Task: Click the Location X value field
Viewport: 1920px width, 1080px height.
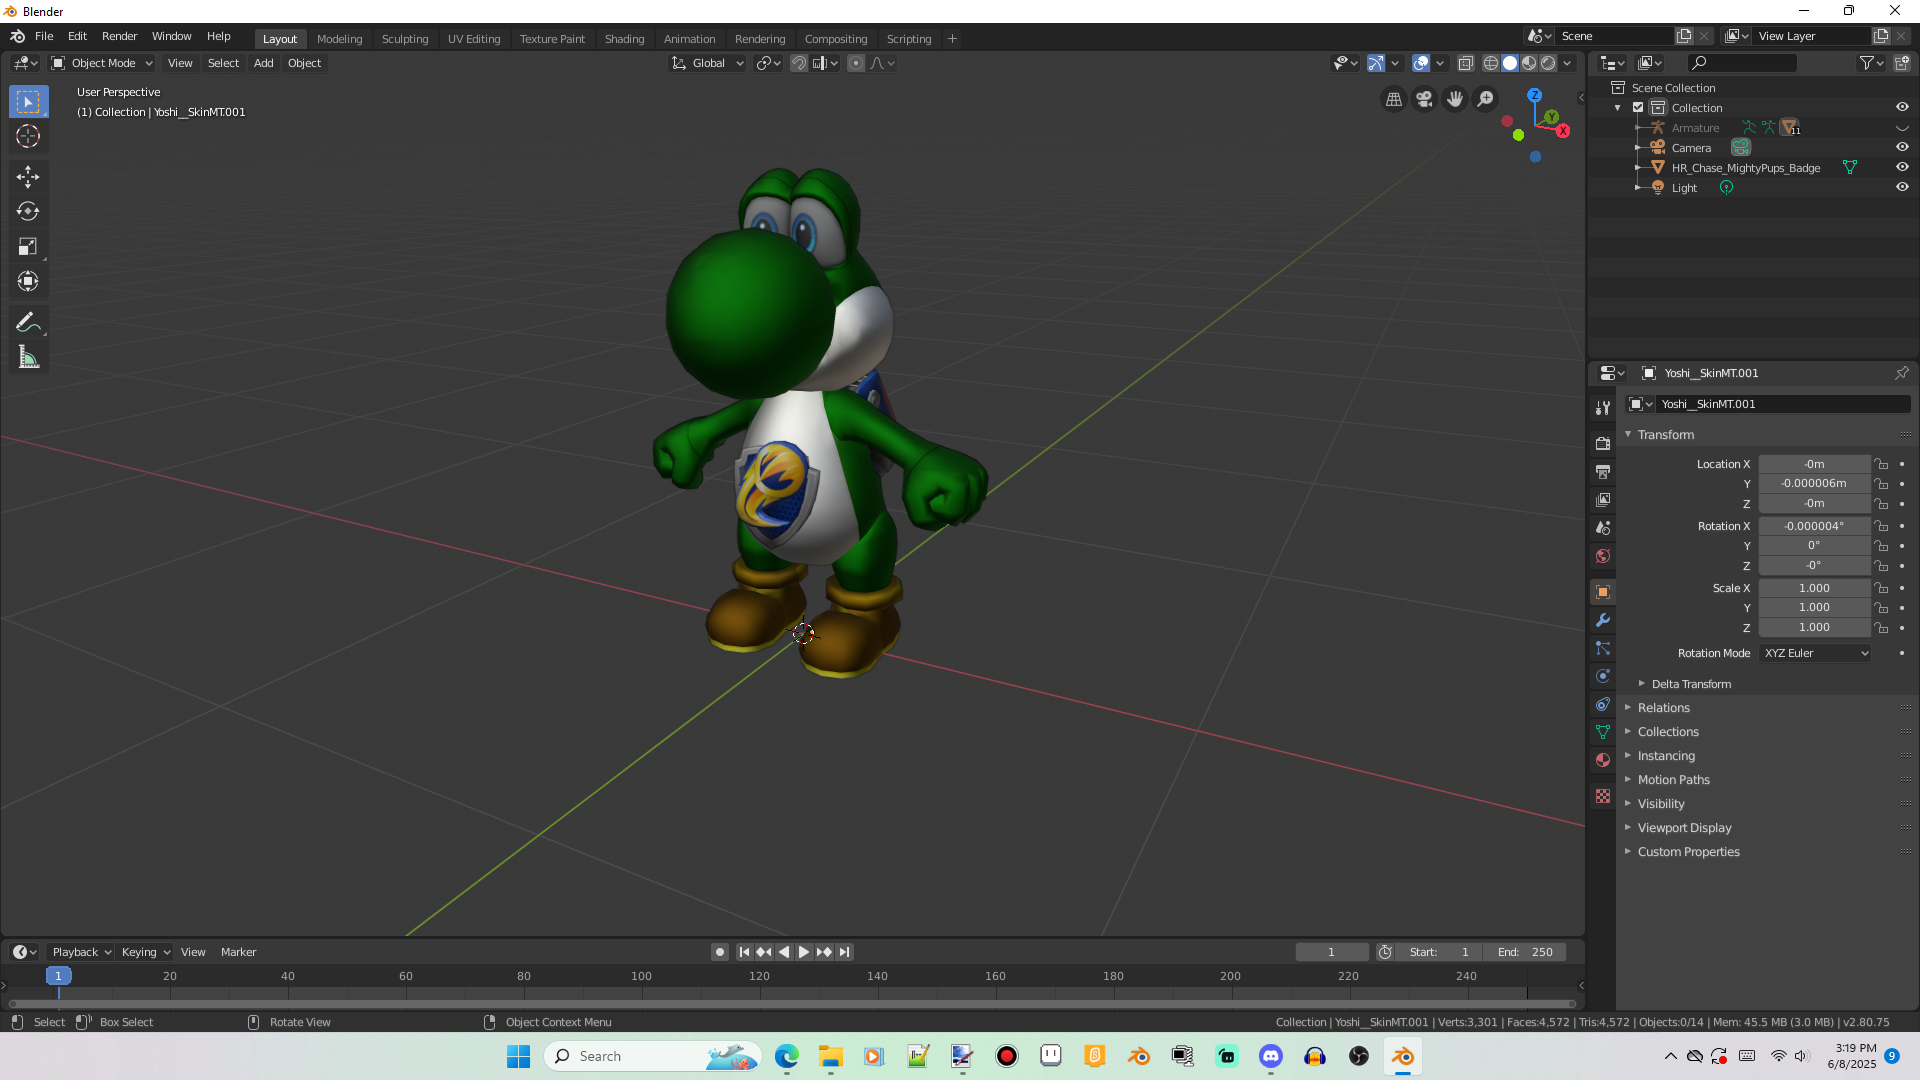Action: coord(1814,464)
